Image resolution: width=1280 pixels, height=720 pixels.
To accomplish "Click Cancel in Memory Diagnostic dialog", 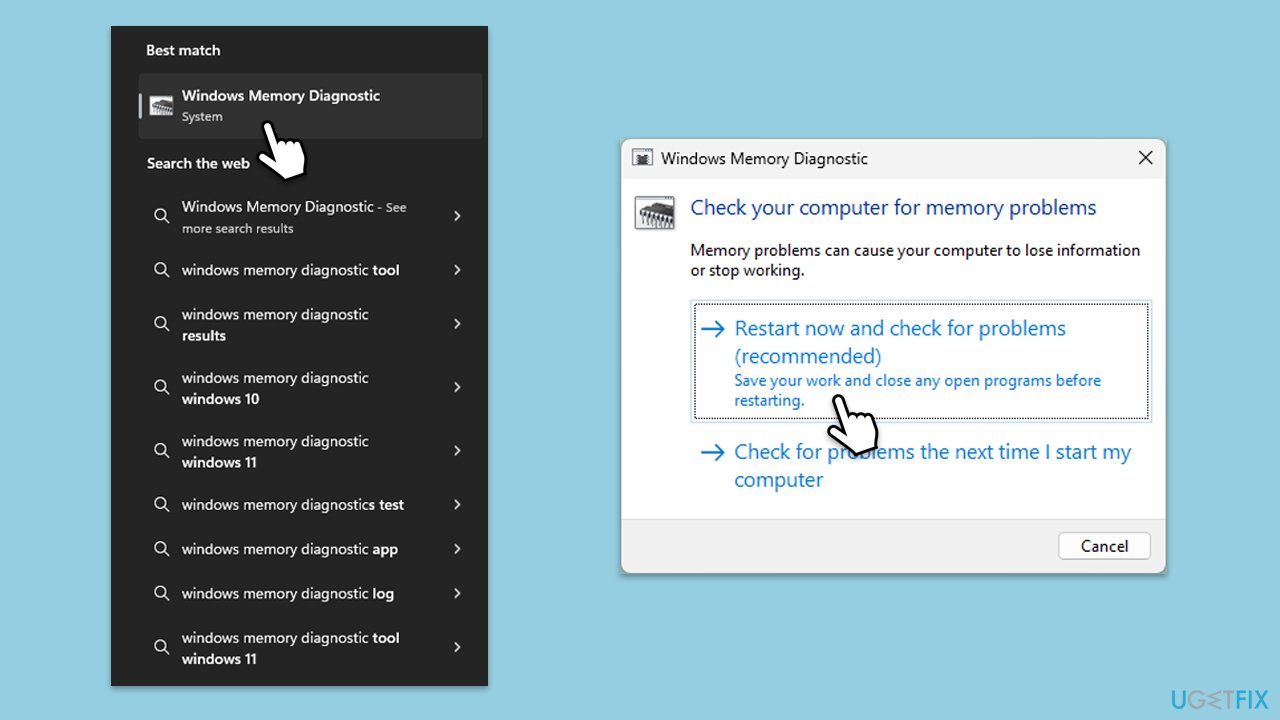I will 1105,546.
